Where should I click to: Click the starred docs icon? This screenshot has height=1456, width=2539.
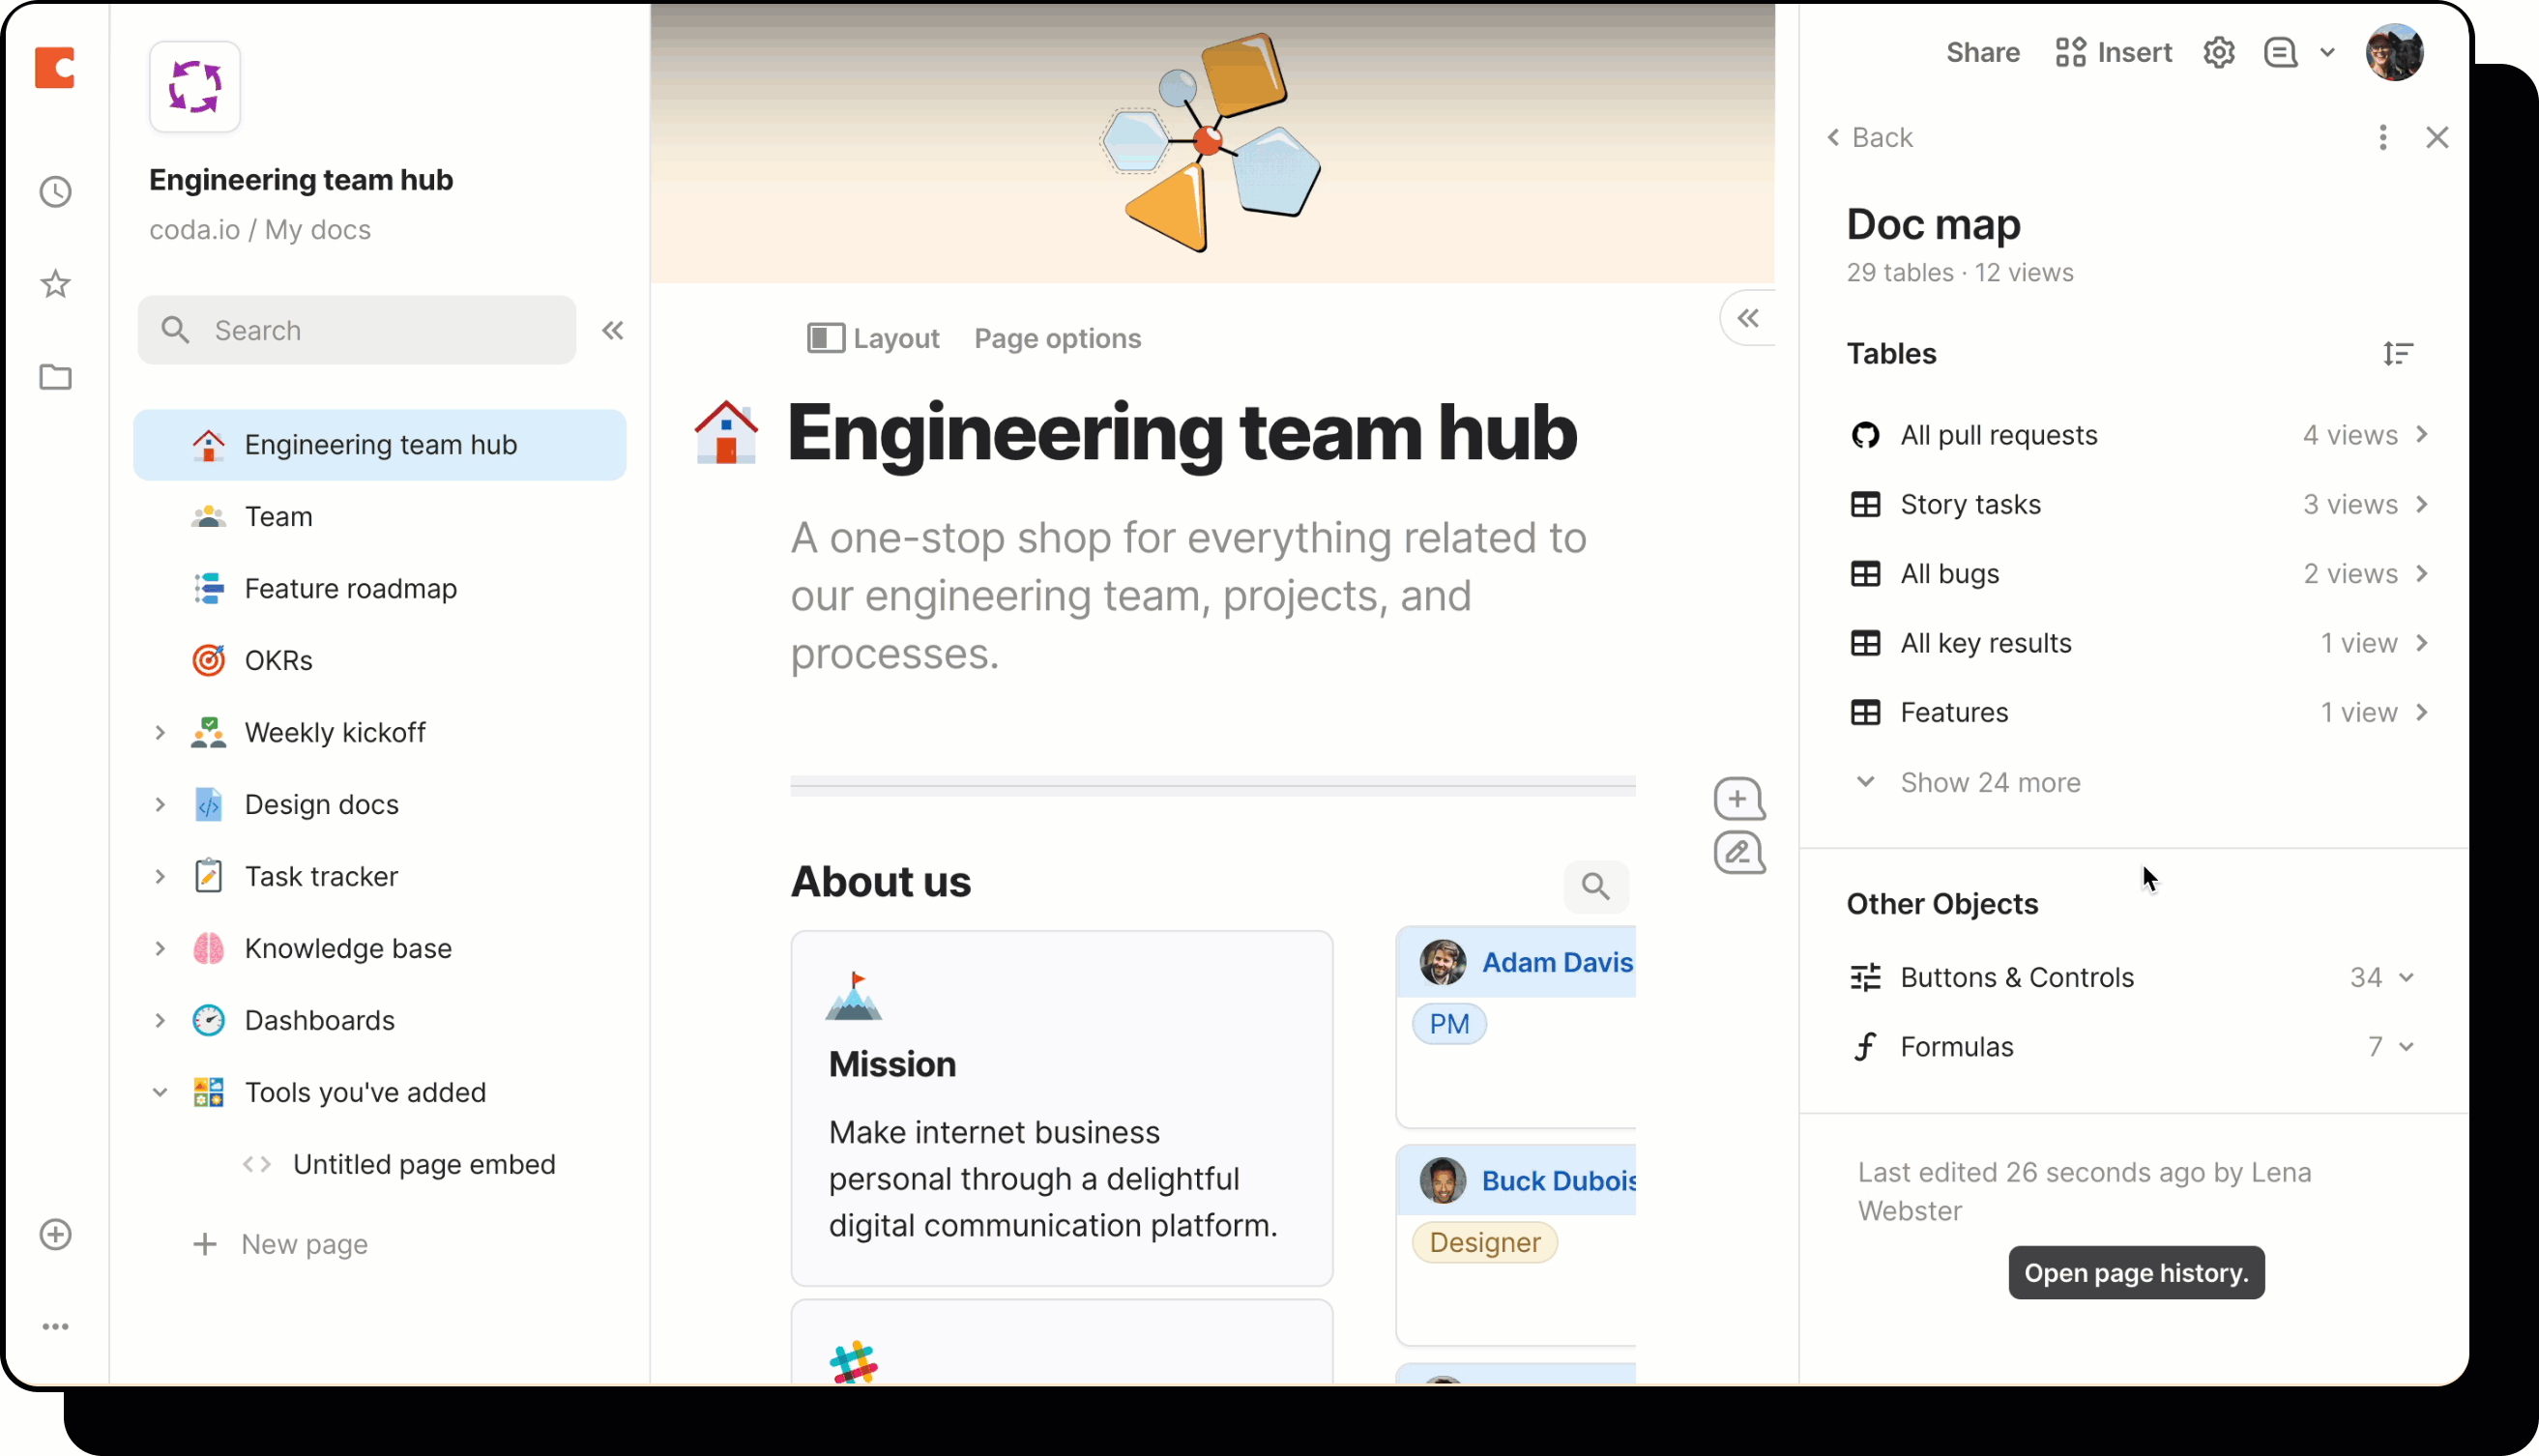(x=56, y=284)
